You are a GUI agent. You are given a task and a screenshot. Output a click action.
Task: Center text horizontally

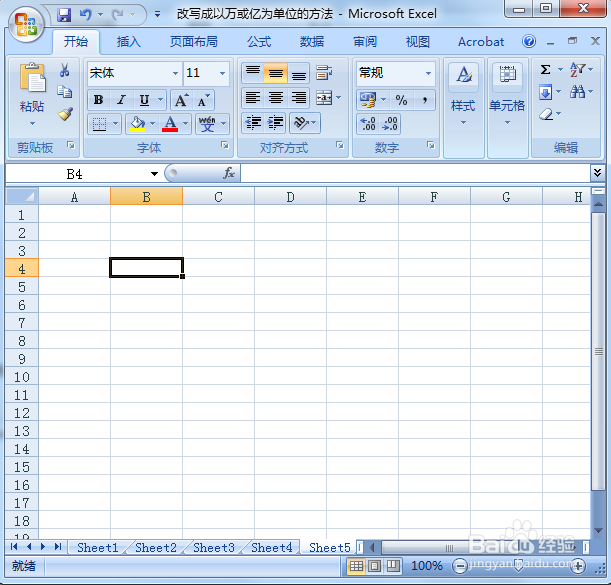[275, 98]
